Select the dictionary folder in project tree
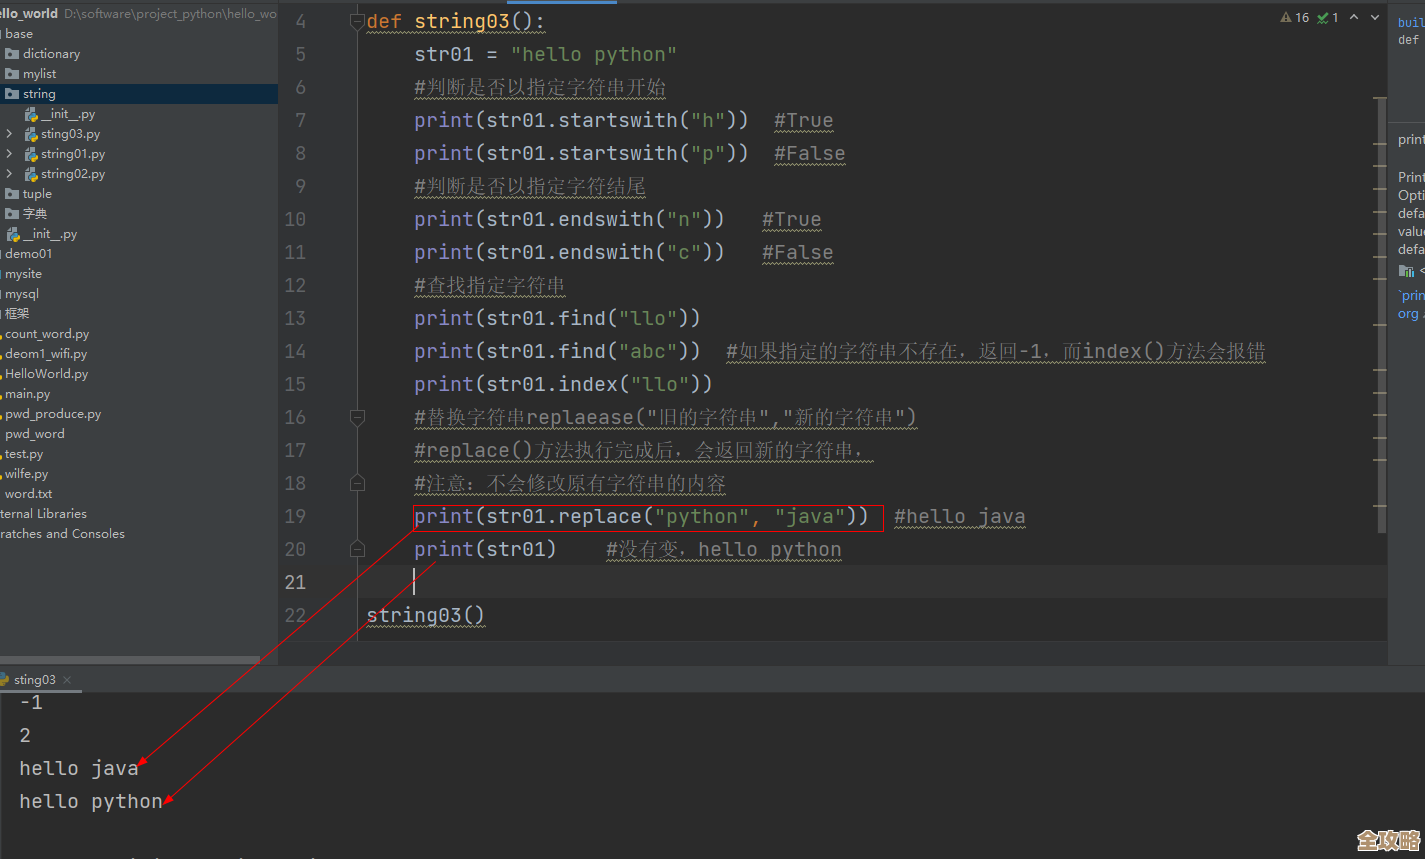The width and height of the screenshot is (1425, 859). tap(51, 54)
